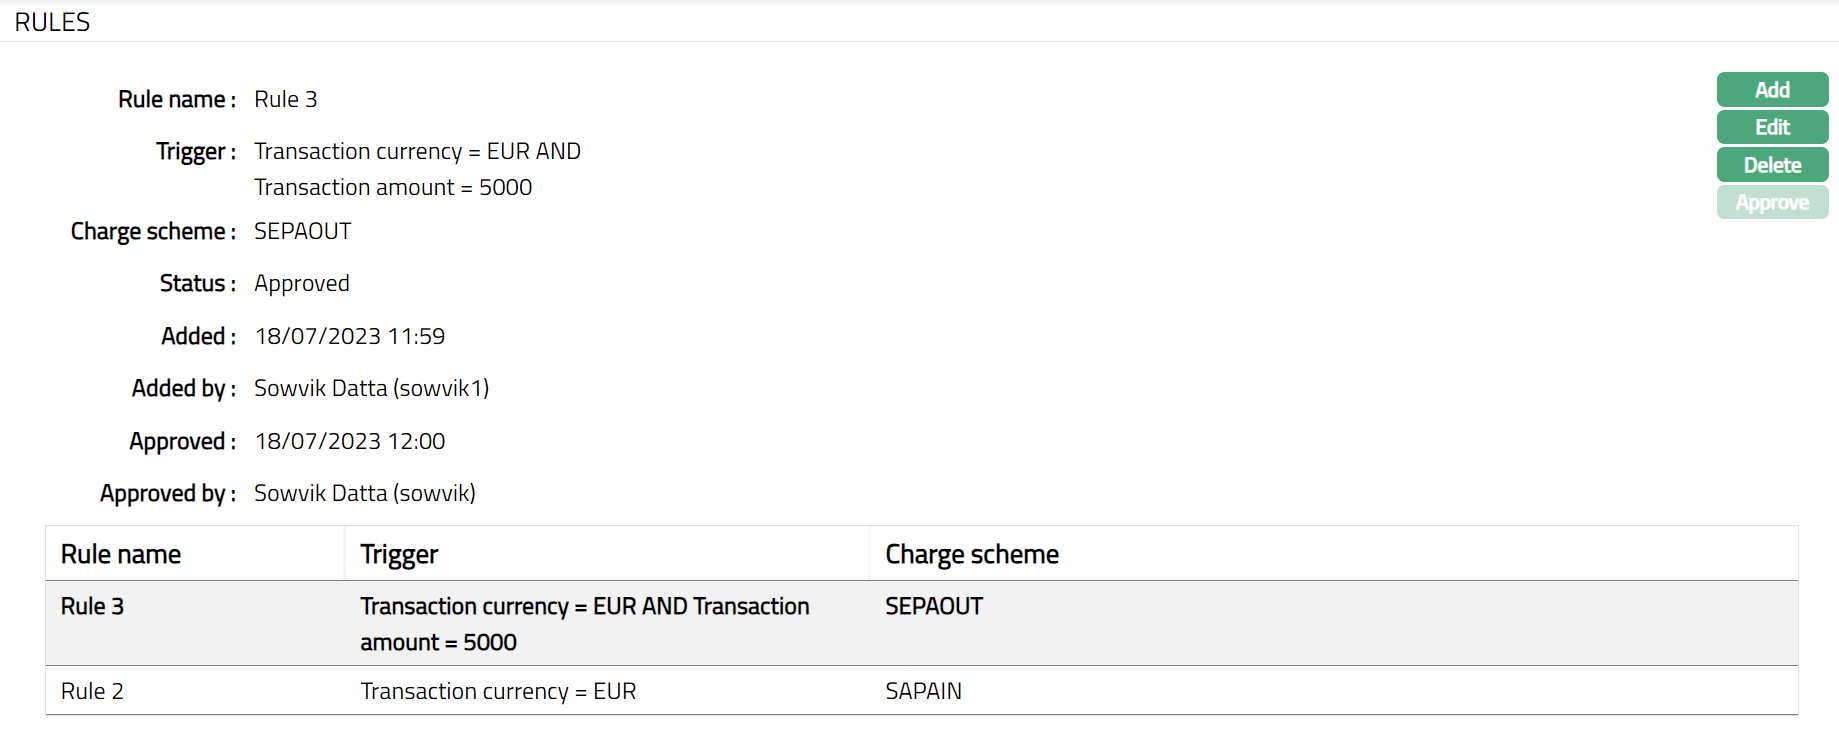Viewport: 1839px width, 730px height.
Task: Click Rule 3's trigger cell in table
Action: [x=584, y=624]
